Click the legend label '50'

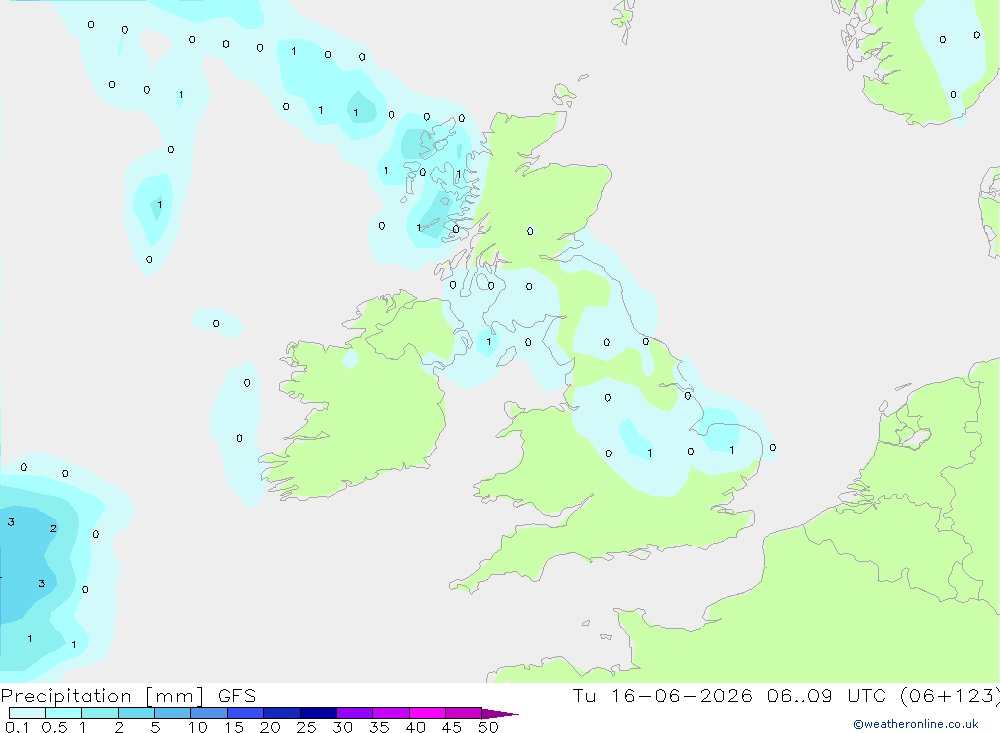488,727
